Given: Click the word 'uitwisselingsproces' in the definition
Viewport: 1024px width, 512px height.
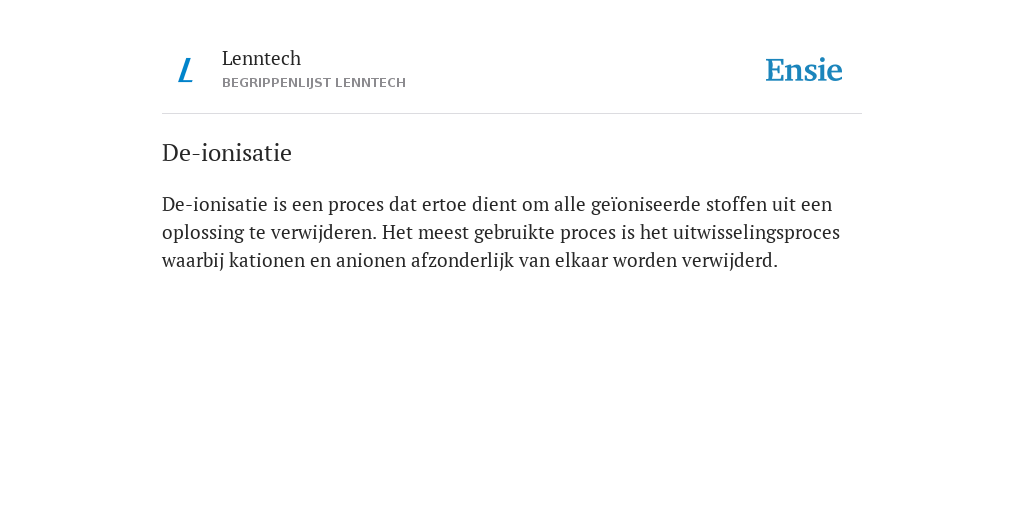Looking at the screenshot, I should coord(756,233).
